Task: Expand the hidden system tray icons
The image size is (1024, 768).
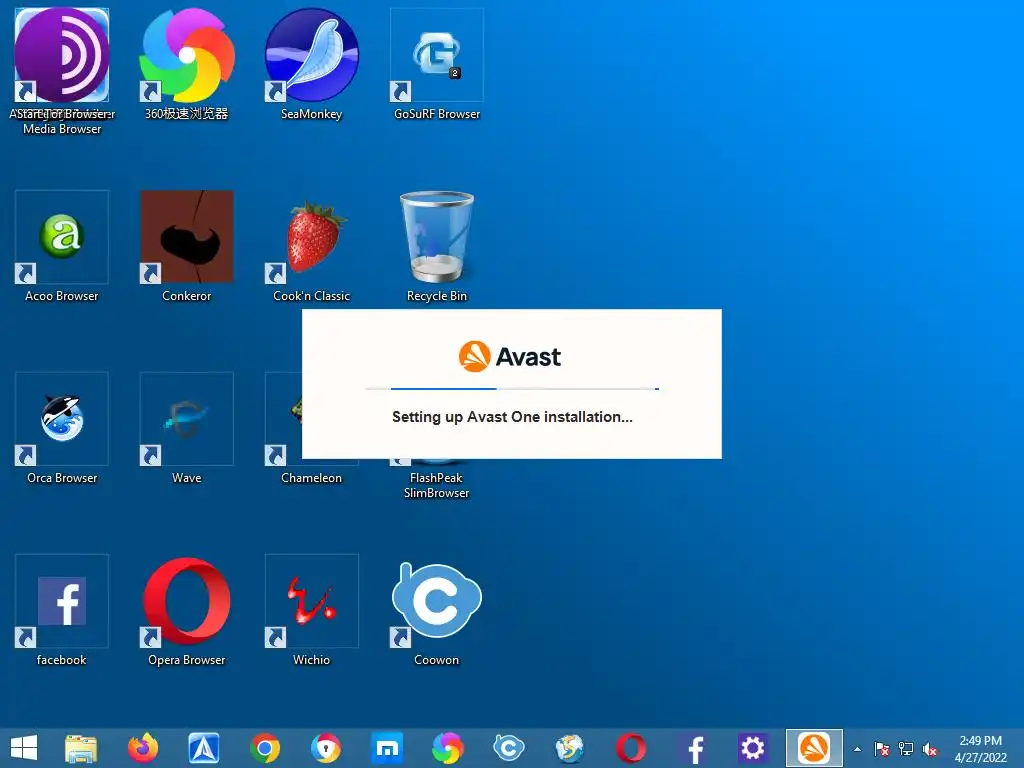Action: click(x=857, y=750)
